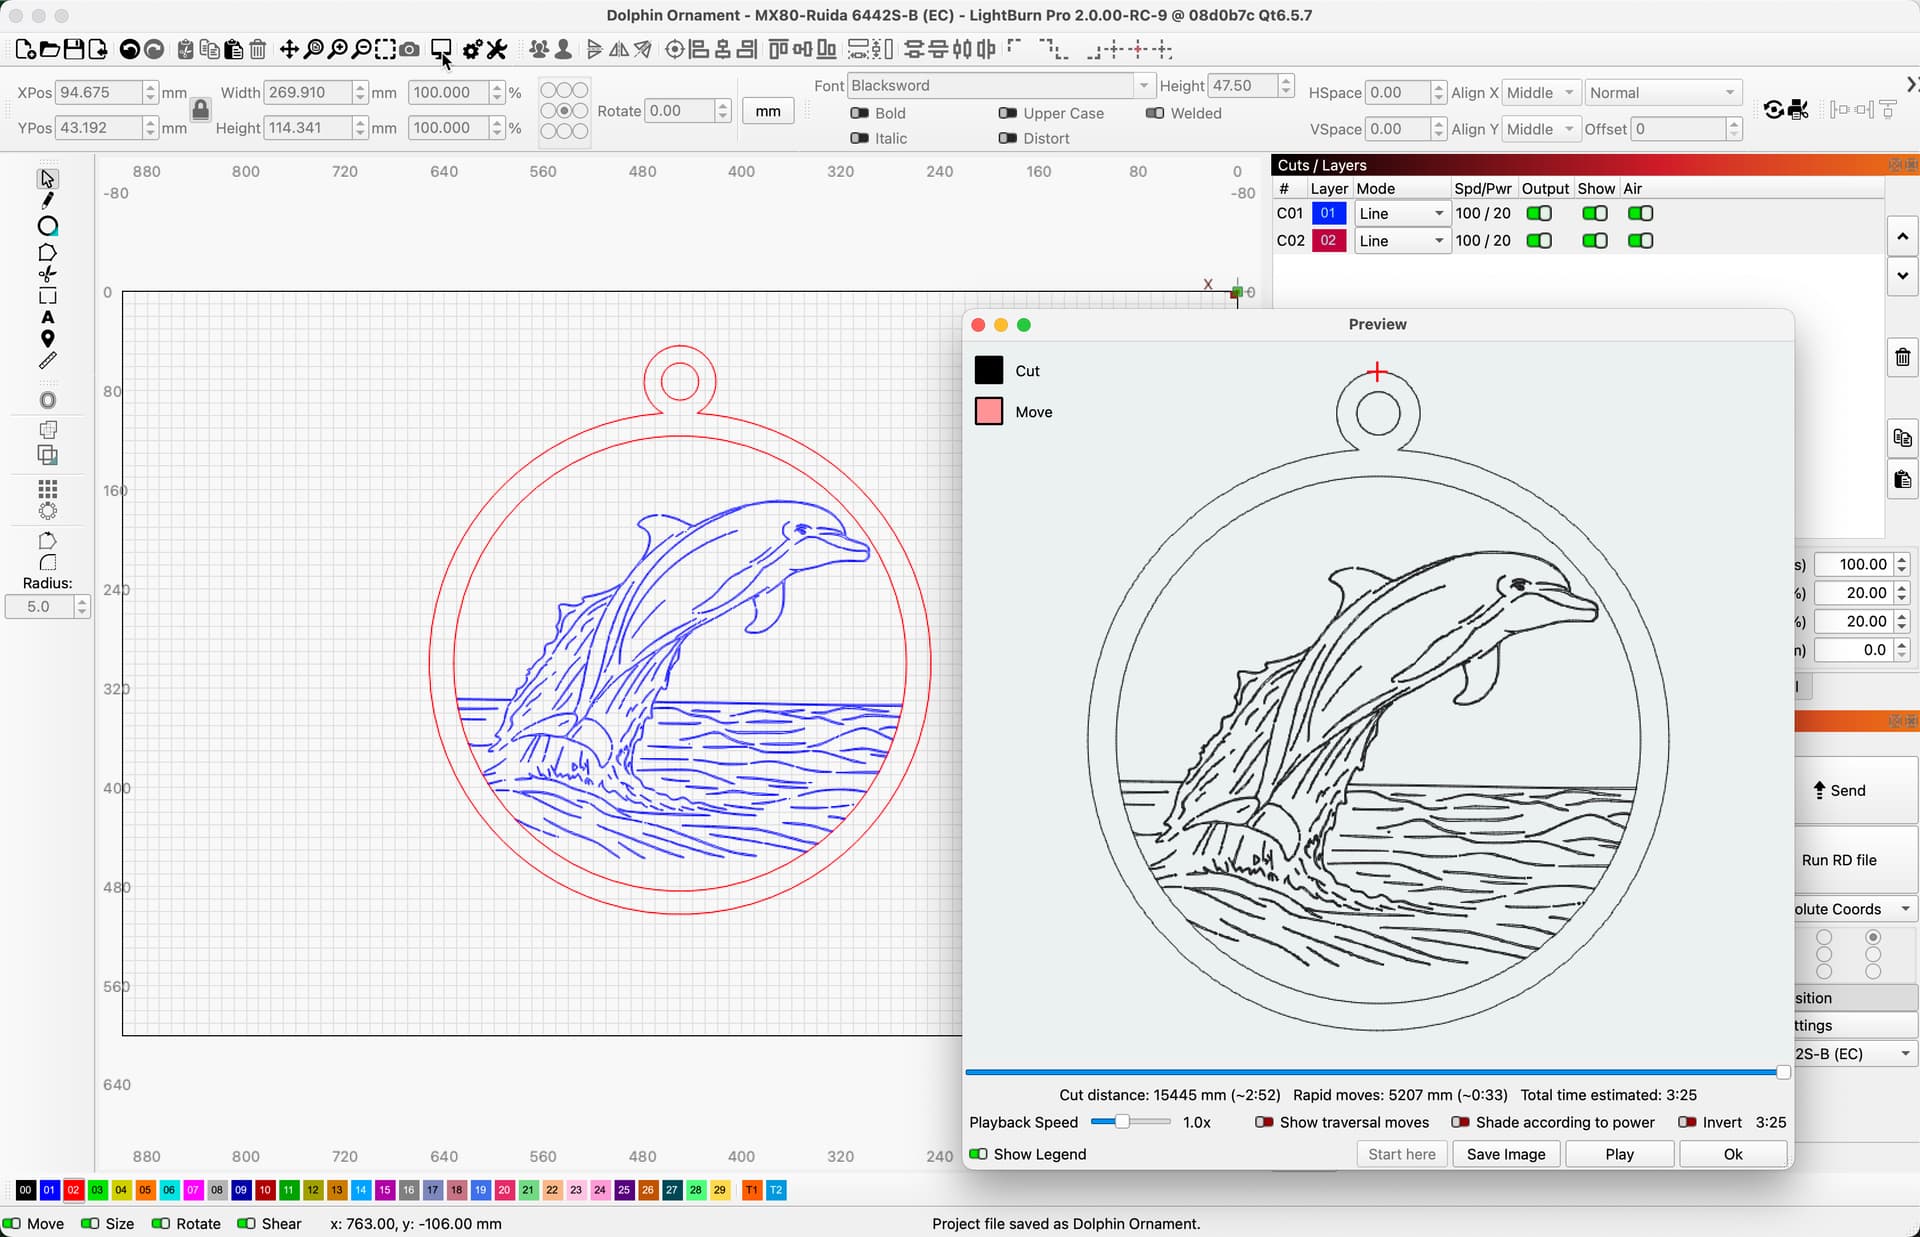The image size is (1920, 1237).
Task: Select the scissors Cut Shapes tool
Action: [47, 274]
